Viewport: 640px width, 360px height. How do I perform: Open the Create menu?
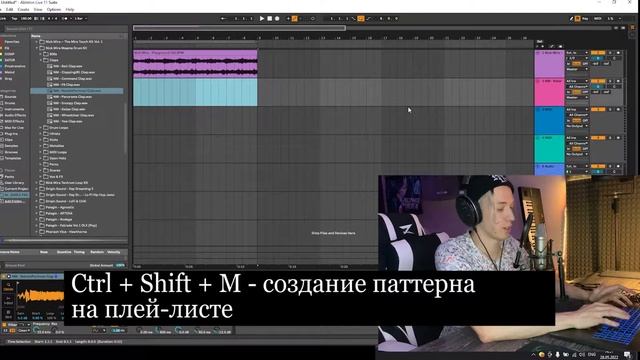click(23, 9)
